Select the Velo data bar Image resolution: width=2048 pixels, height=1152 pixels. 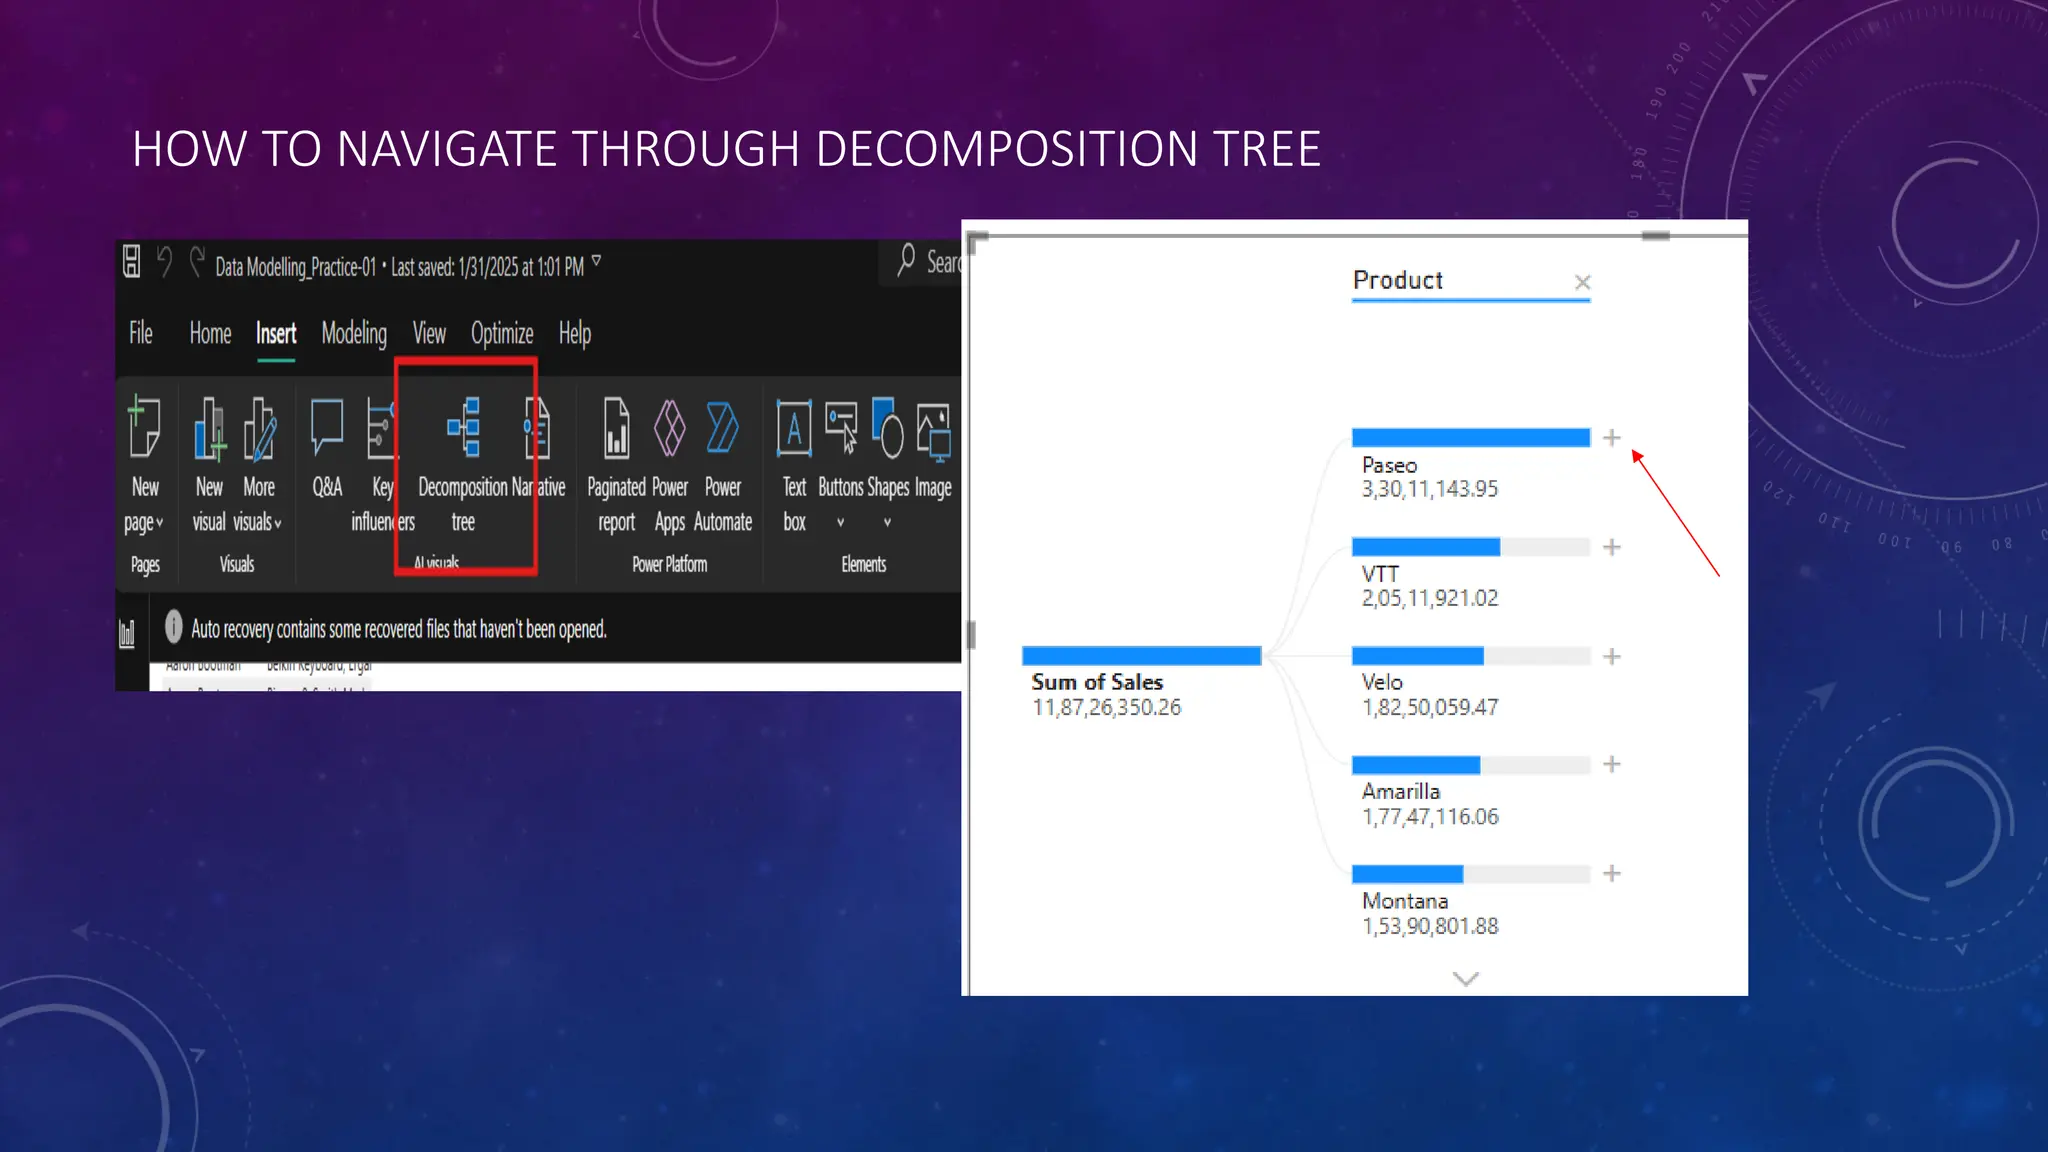[1470, 656]
